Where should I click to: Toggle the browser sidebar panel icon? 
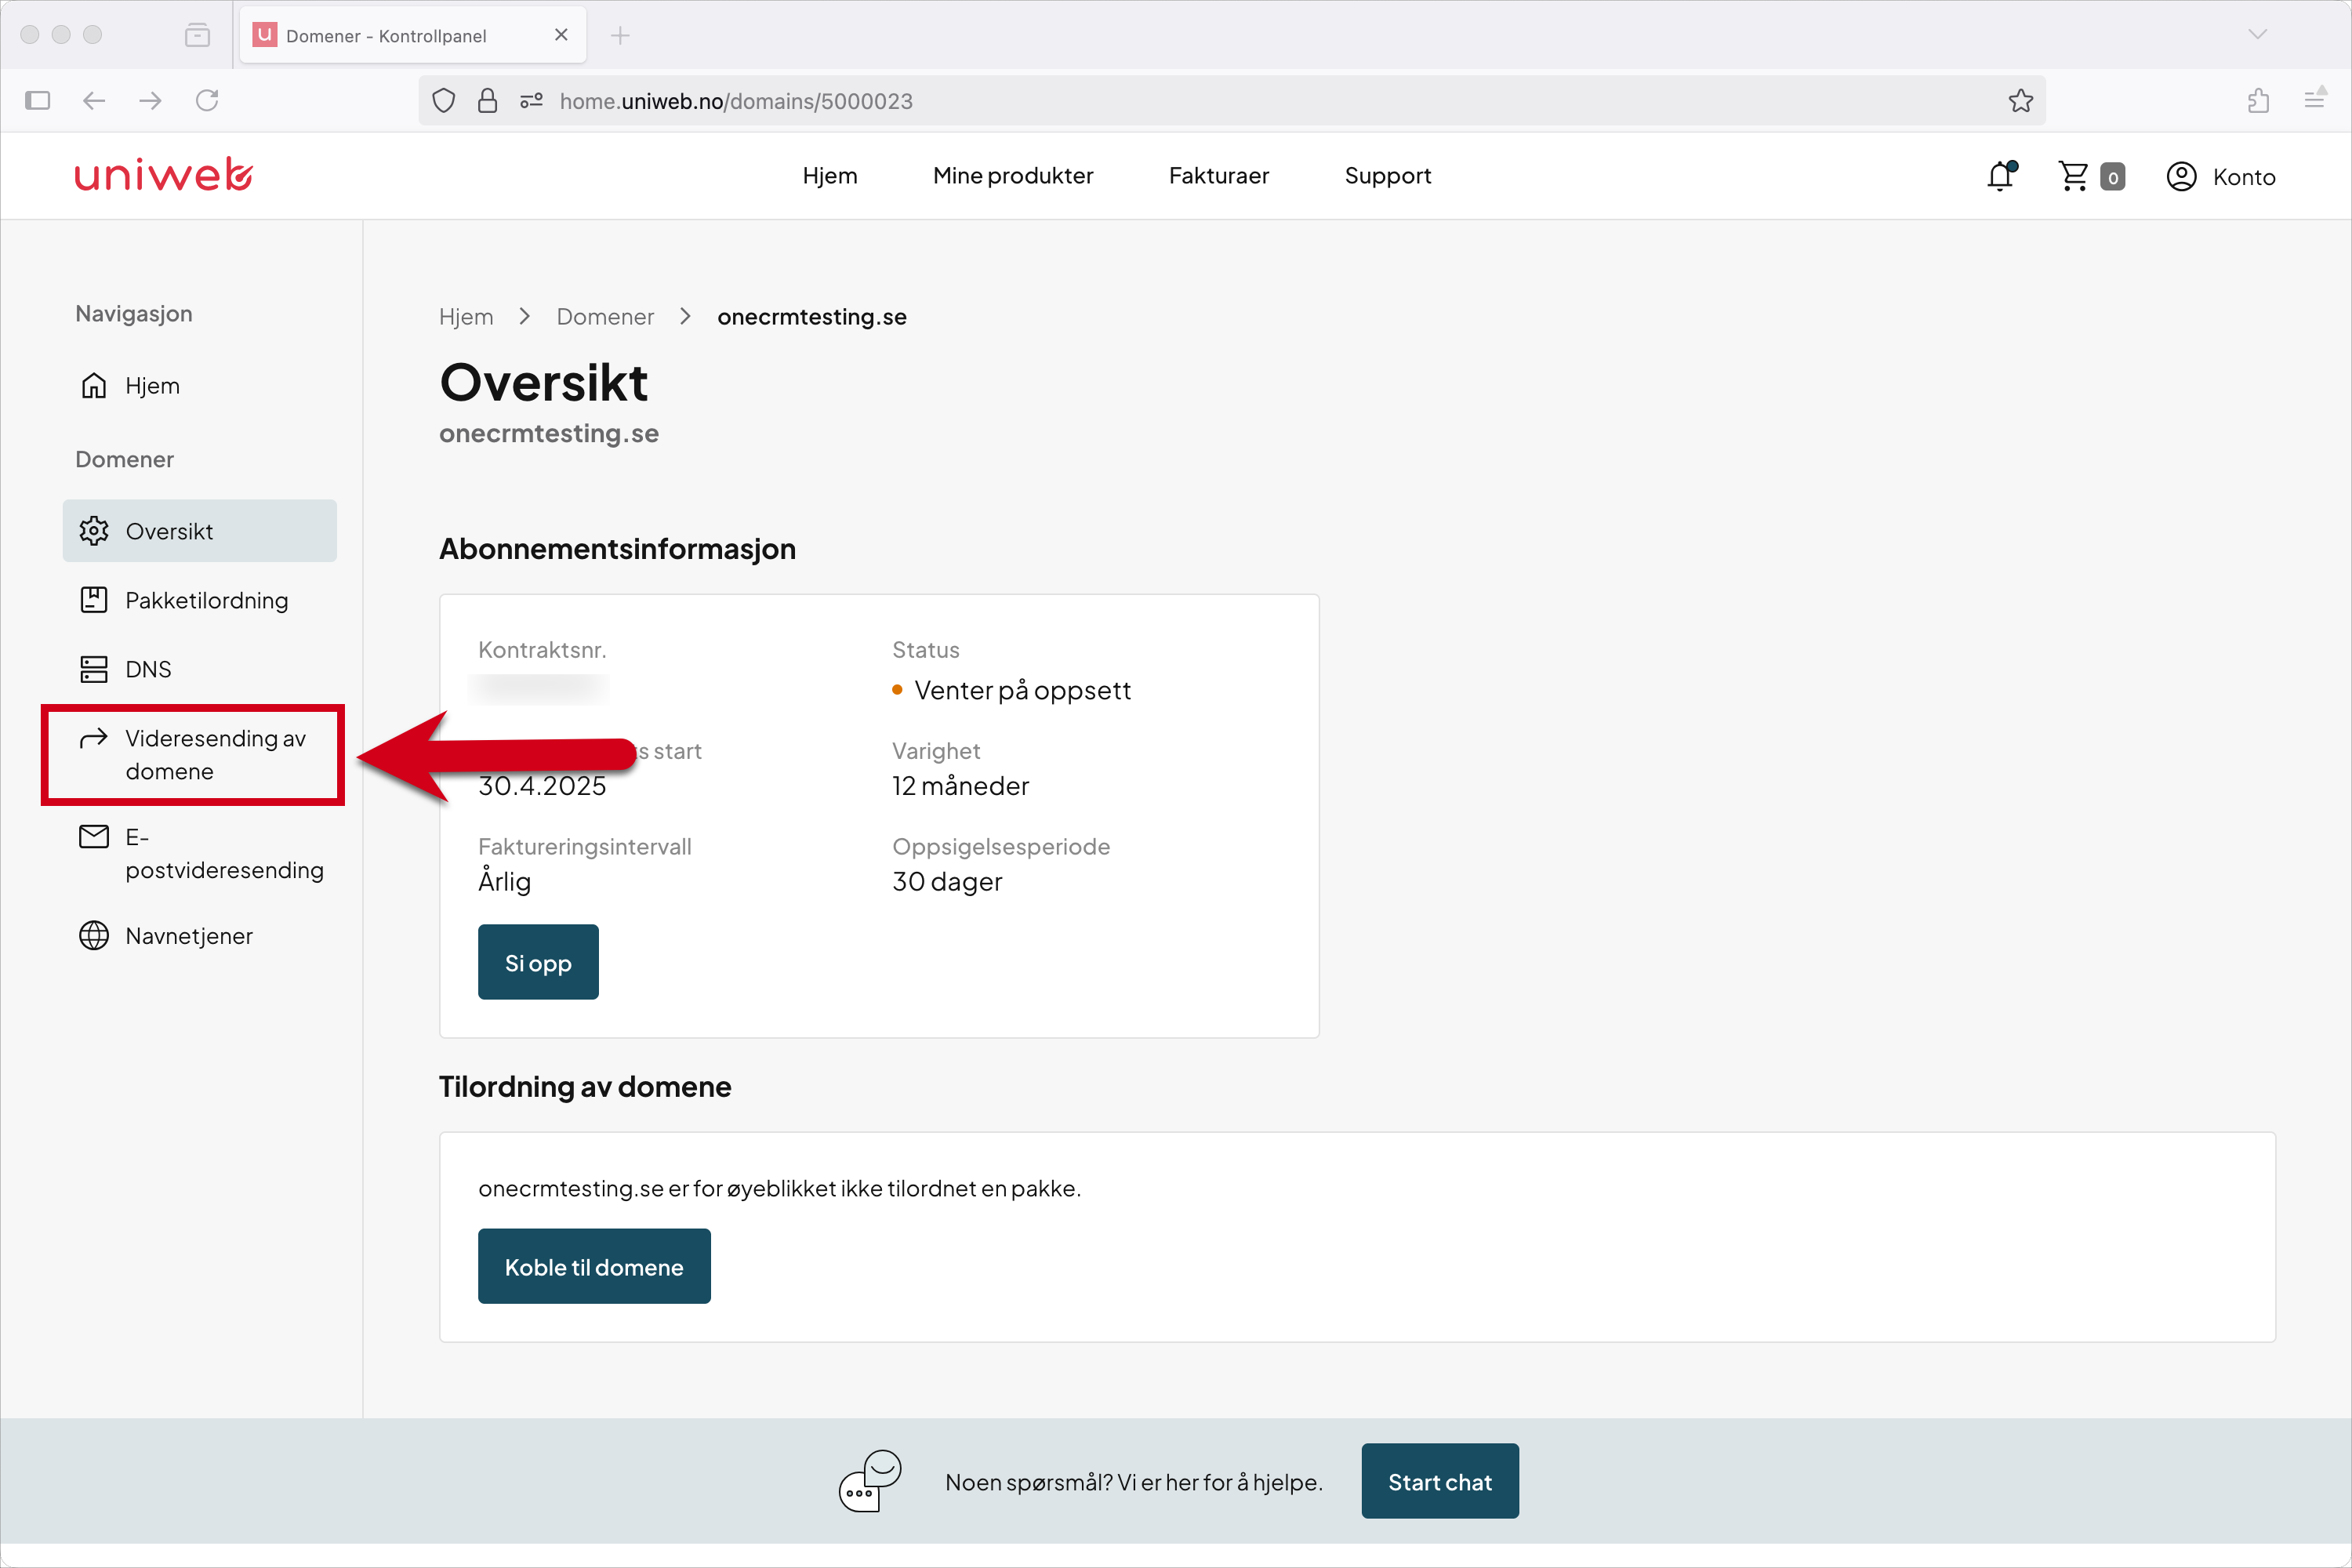point(38,101)
